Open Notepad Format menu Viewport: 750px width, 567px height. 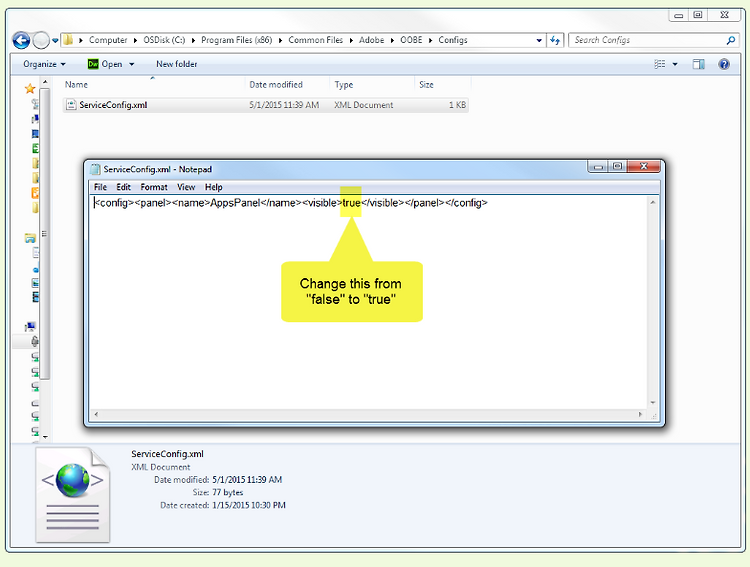pyautogui.click(x=154, y=187)
